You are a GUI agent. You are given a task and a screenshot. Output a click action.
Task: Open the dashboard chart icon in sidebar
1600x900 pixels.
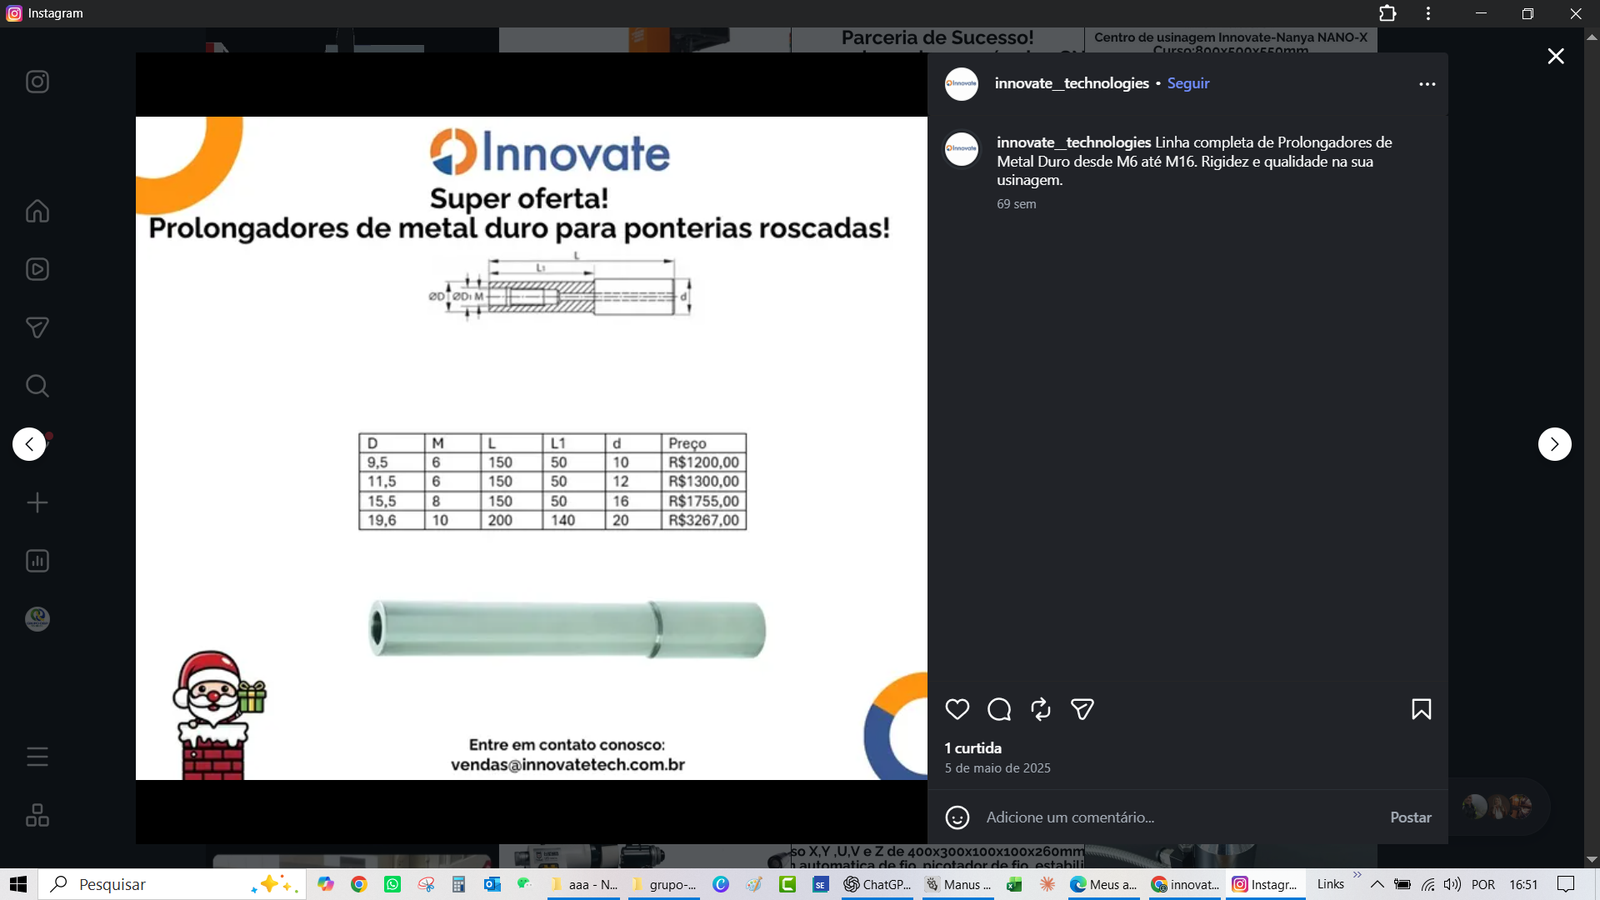point(37,561)
